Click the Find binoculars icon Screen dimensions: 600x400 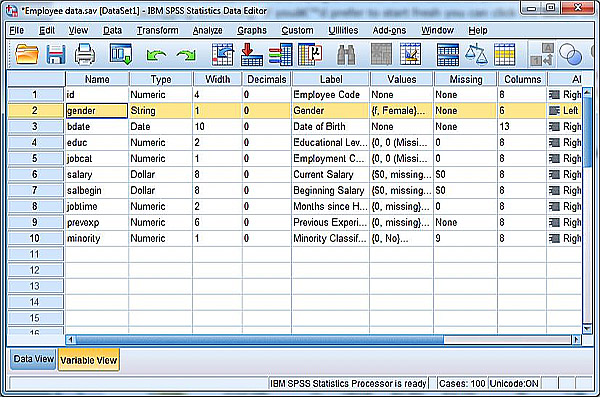tap(346, 54)
